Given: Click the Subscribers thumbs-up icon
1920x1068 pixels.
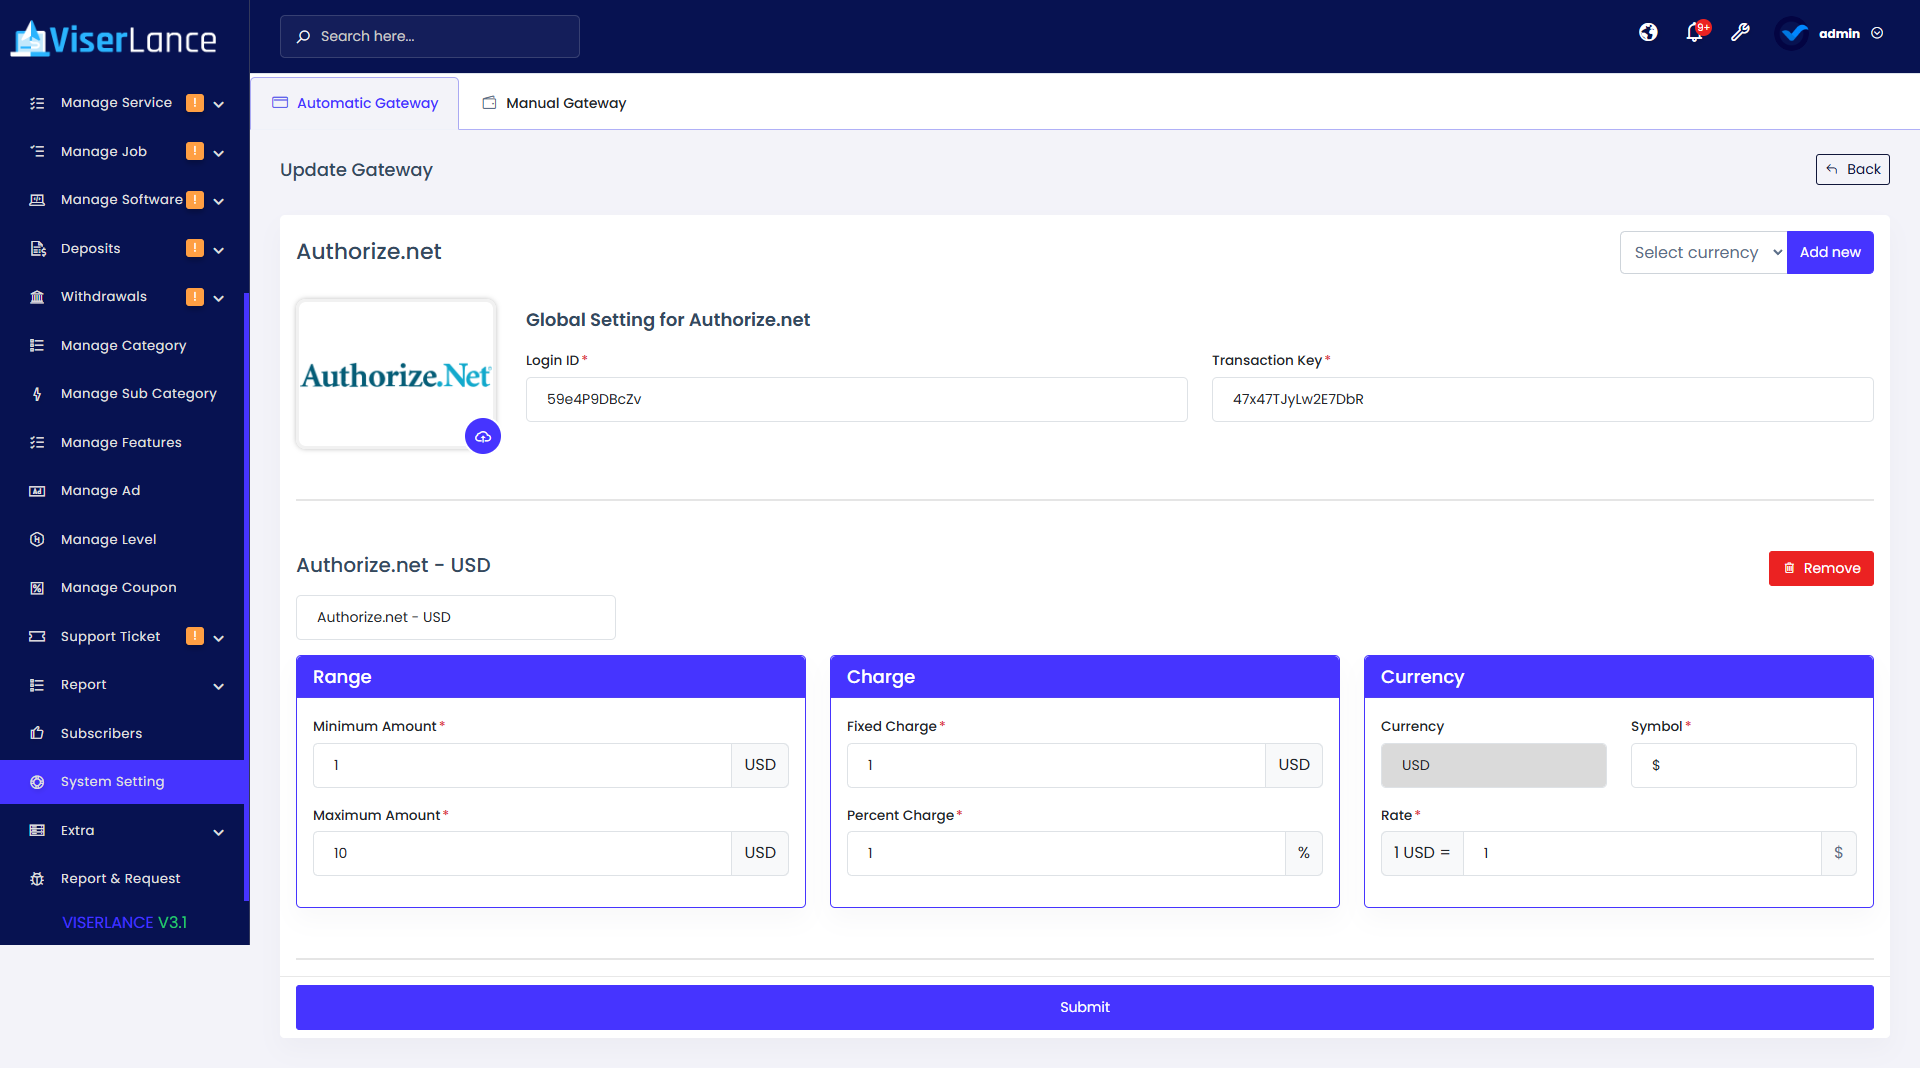Looking at the screenshot, I should click(37, 734).
